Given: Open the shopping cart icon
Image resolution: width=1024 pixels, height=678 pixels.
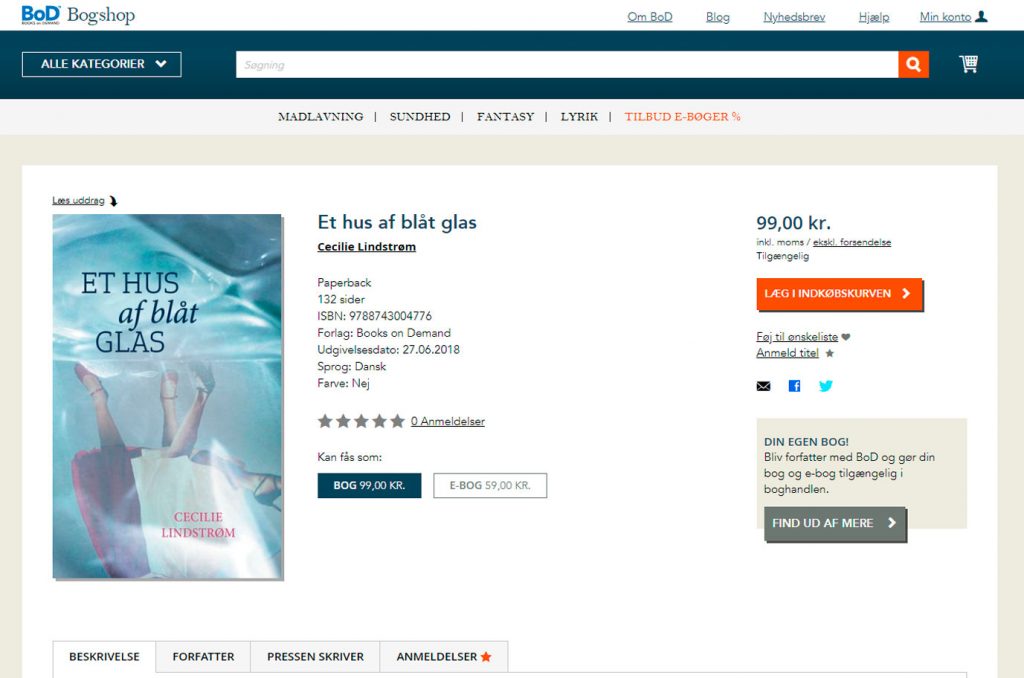Looking at the screenshot, I should click(x=968, y=64).
